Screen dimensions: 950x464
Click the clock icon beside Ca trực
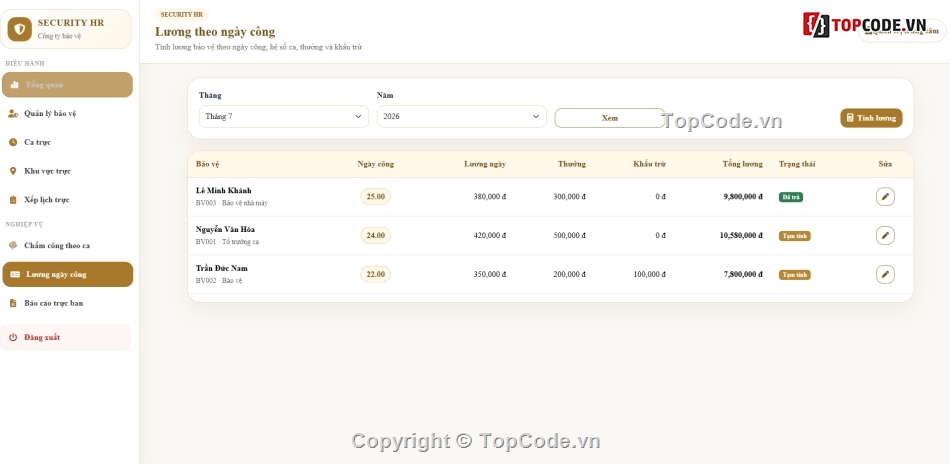13,142
